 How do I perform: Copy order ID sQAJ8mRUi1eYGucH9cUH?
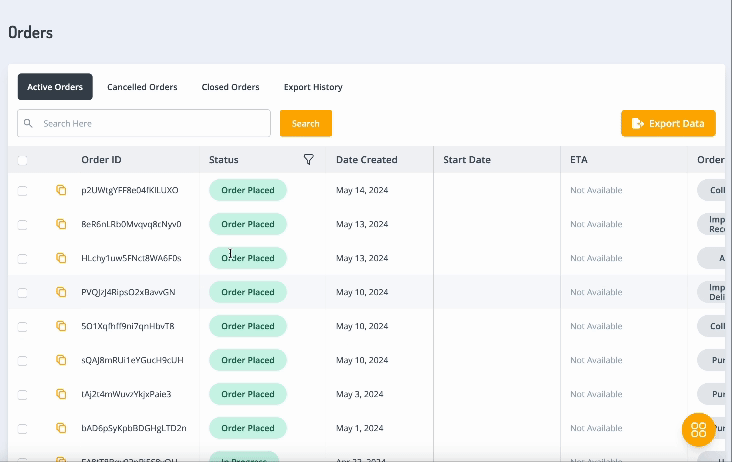(61, 360)
